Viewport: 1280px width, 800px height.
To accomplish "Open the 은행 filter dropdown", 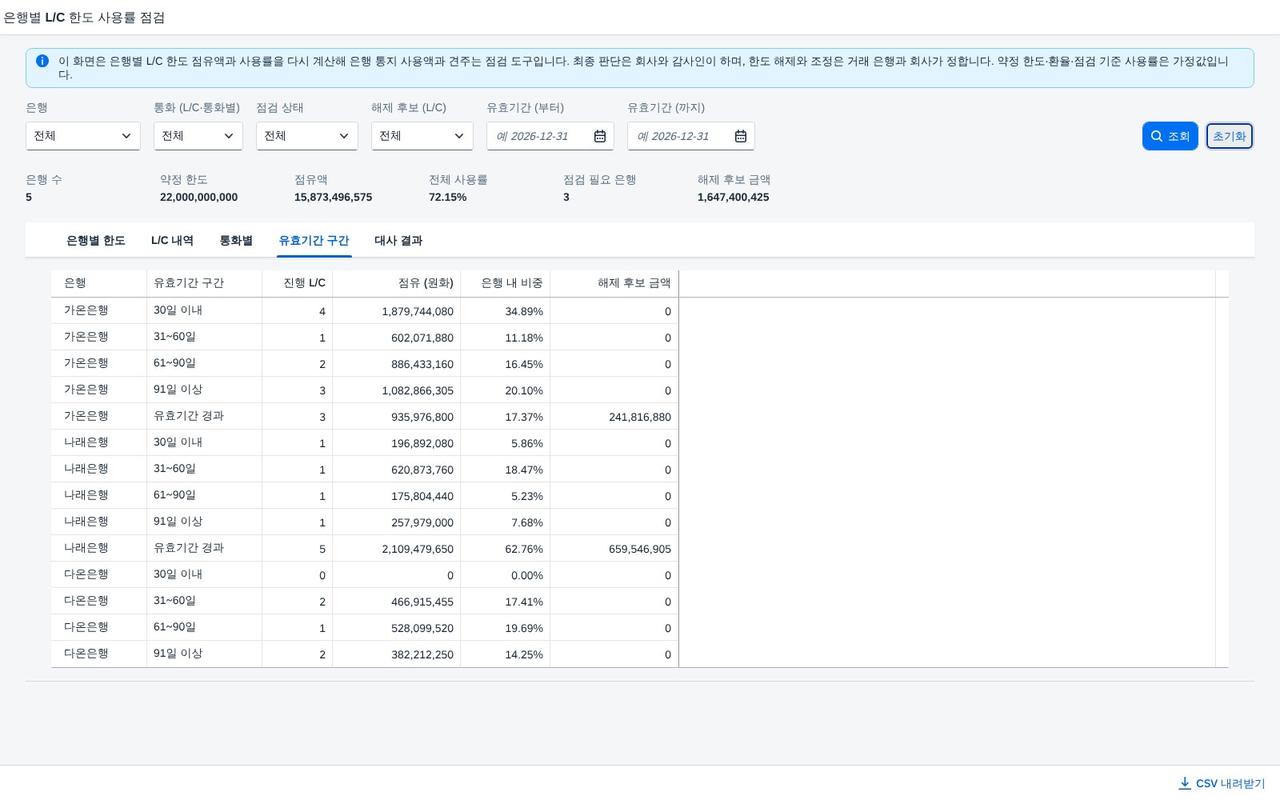I will [83, 136].
